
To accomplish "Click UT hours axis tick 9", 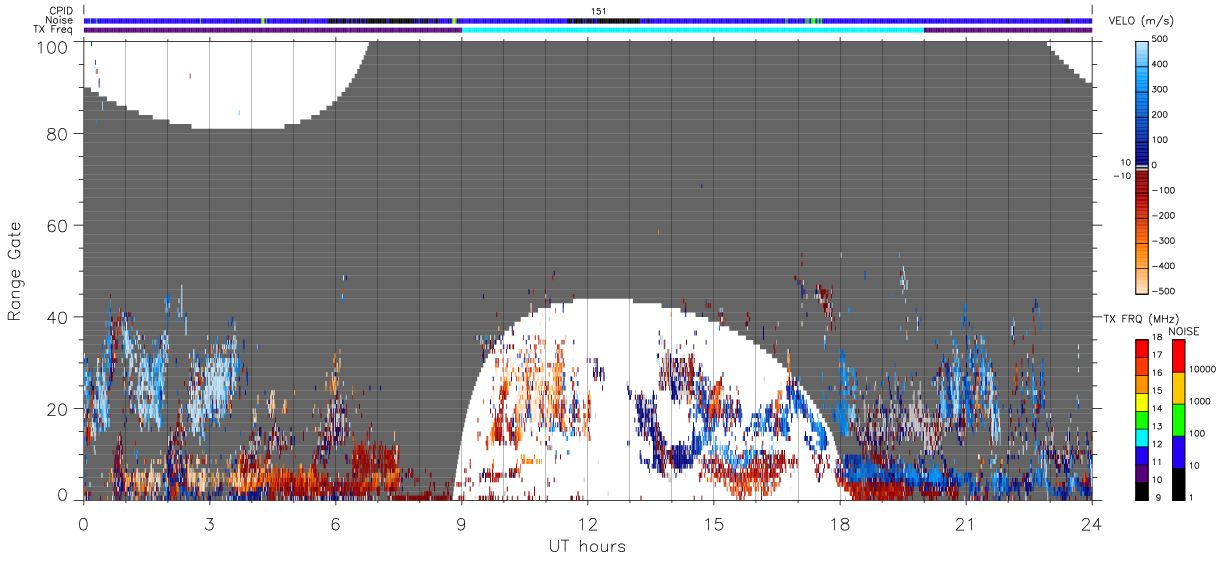I will coord(461,524).
